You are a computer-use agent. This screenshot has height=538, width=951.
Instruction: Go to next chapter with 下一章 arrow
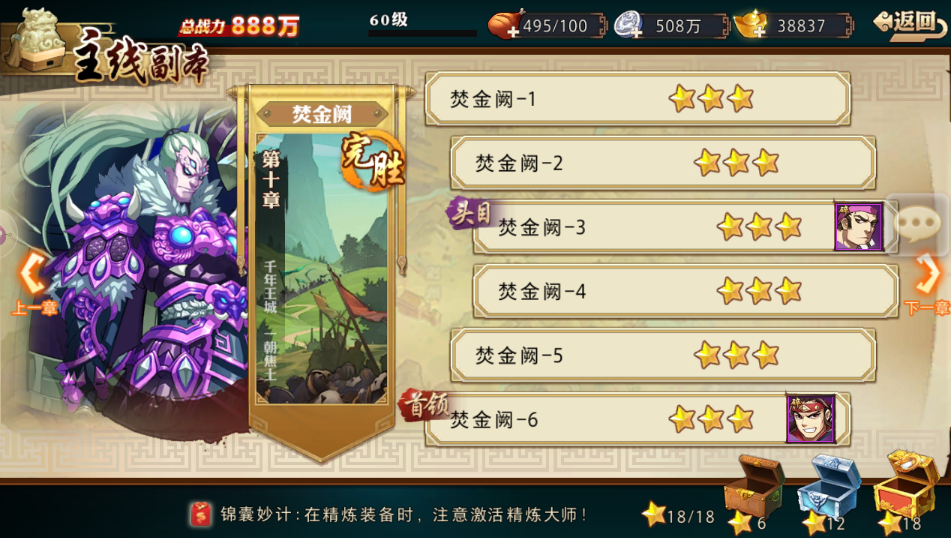[927, 284]
